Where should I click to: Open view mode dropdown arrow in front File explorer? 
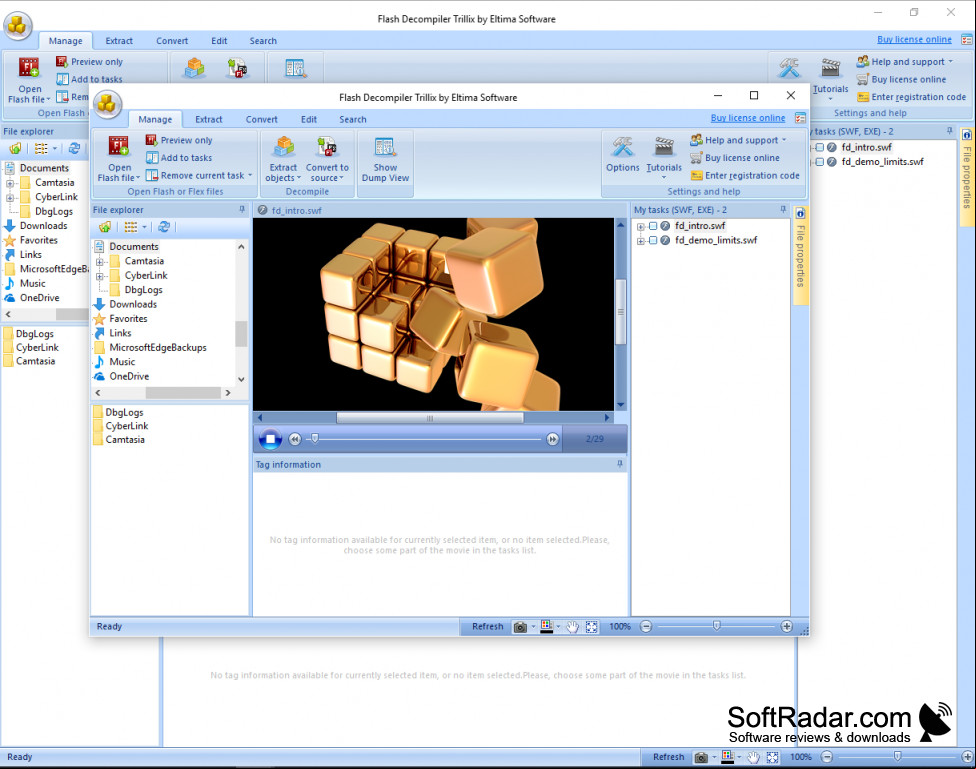[144, 227]
